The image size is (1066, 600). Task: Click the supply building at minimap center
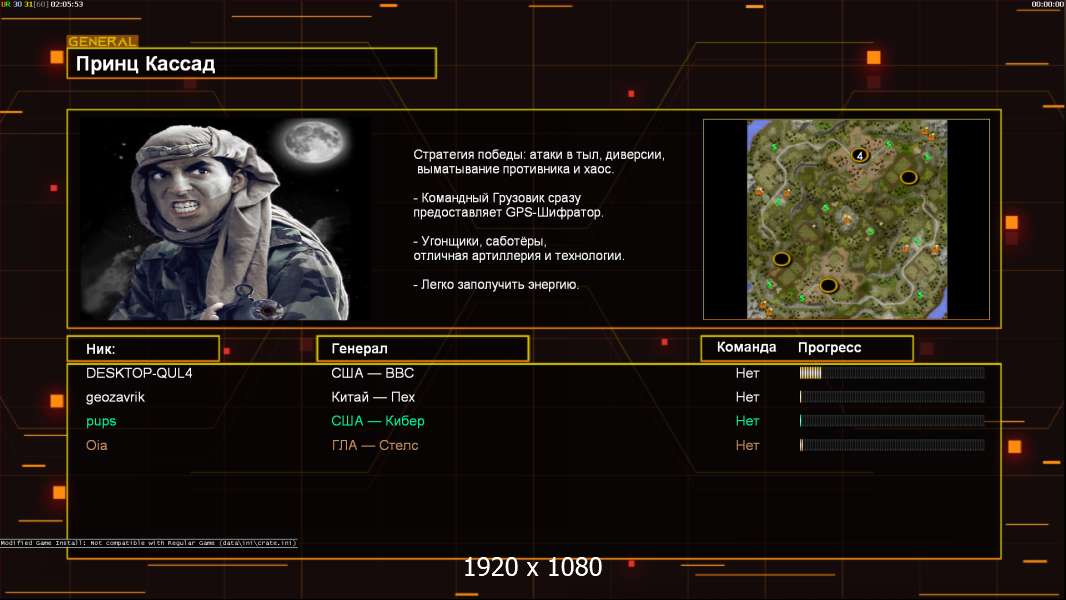[846, 217]
